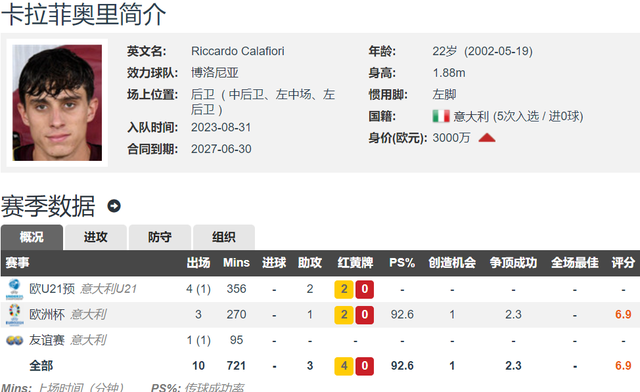This screenshot has width=640, height=392.
Task: Click the 270 minutes value
Action: 236,314
